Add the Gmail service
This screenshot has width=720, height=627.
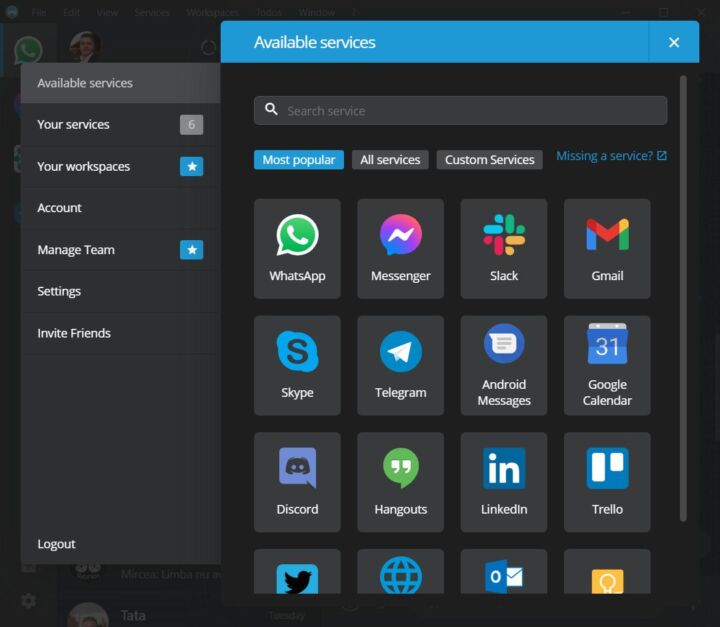[607, 249]
